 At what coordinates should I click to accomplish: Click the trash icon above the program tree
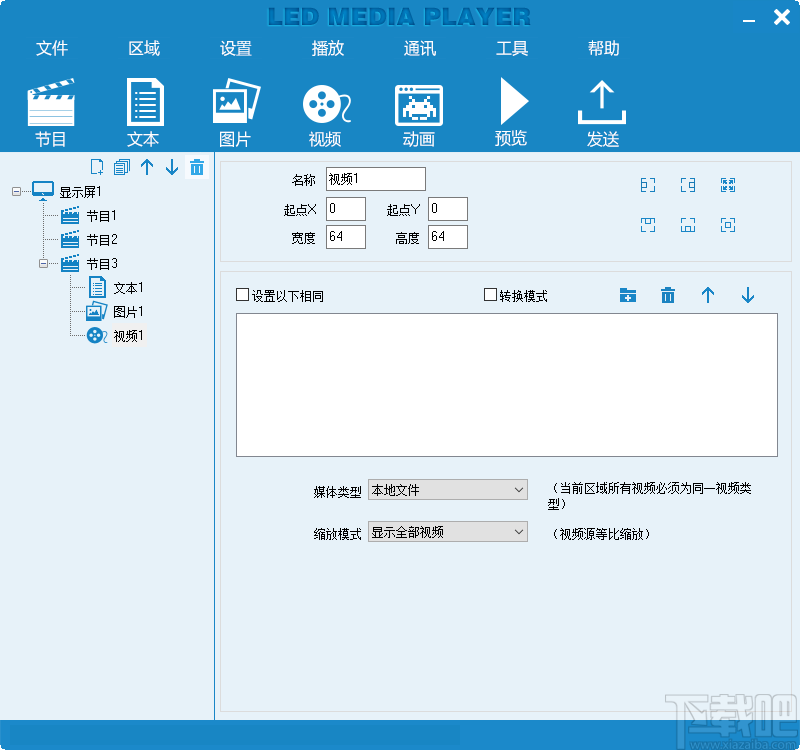coord(196,167)
